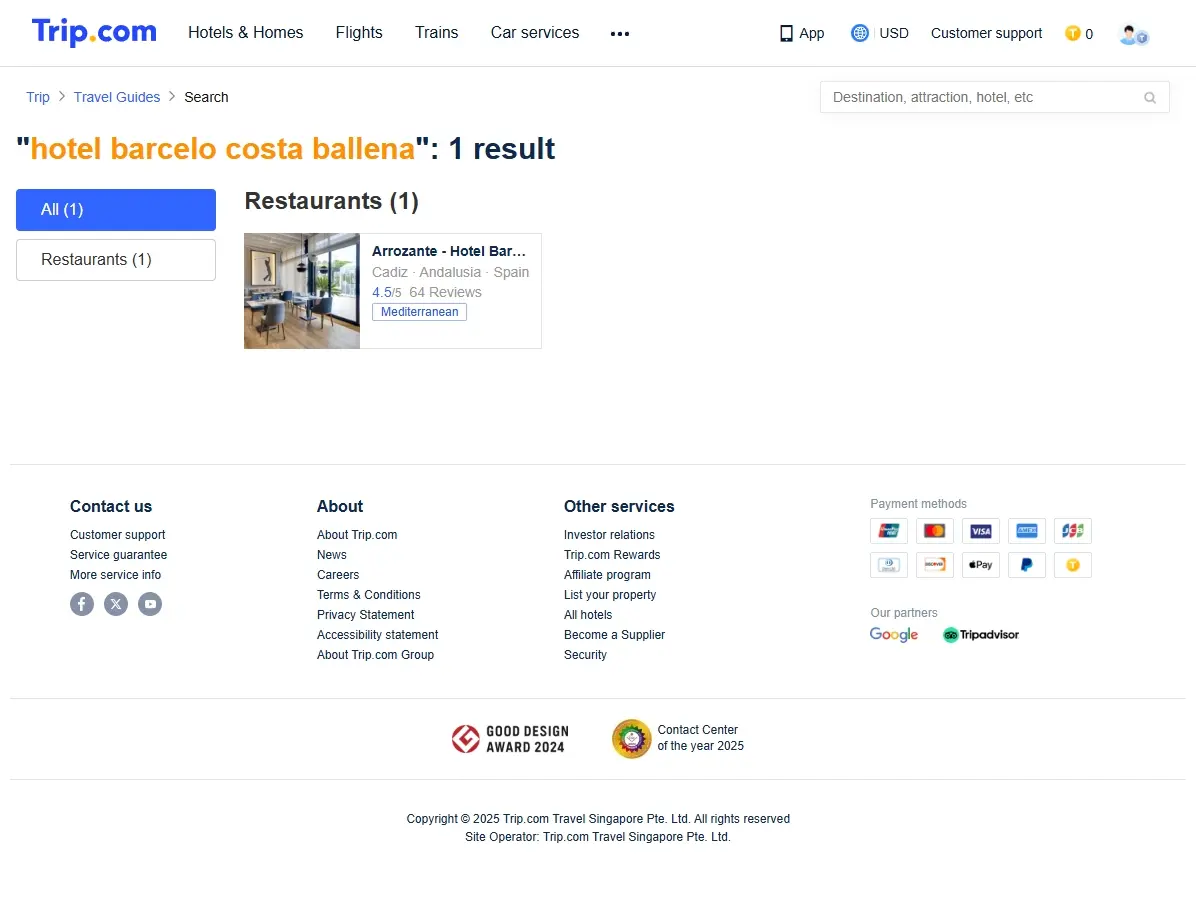1196x921 pixels.
Task: Click the 64 Reviews text
Action: (445, 292)
